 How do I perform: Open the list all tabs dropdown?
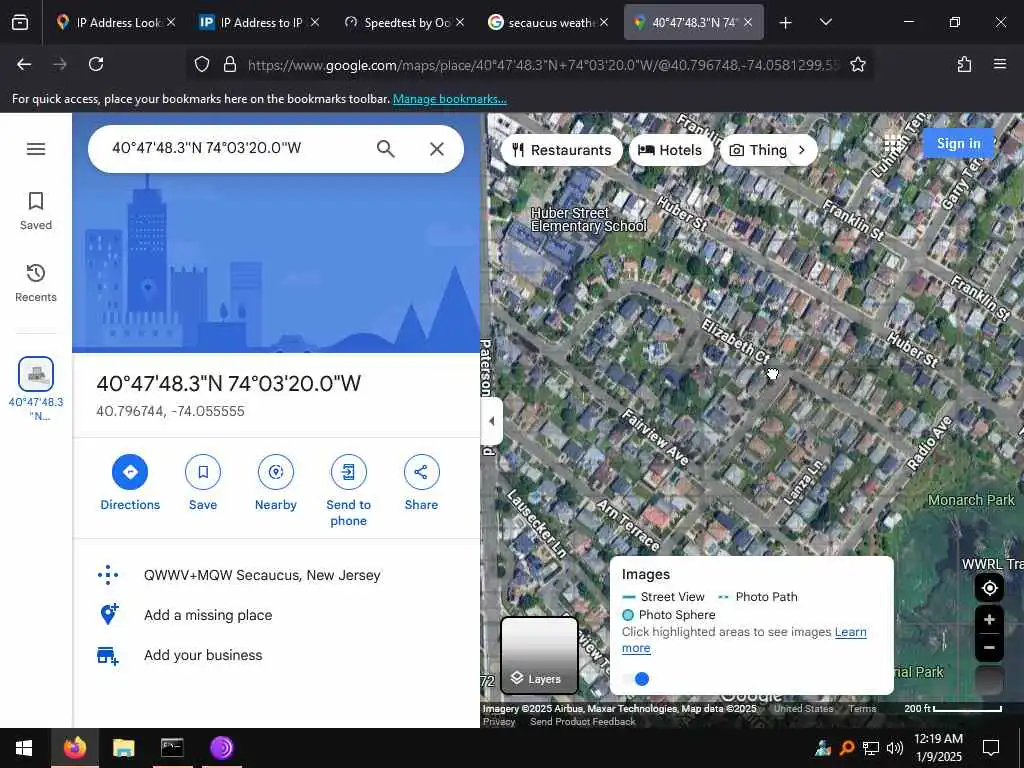pos(825,22)
